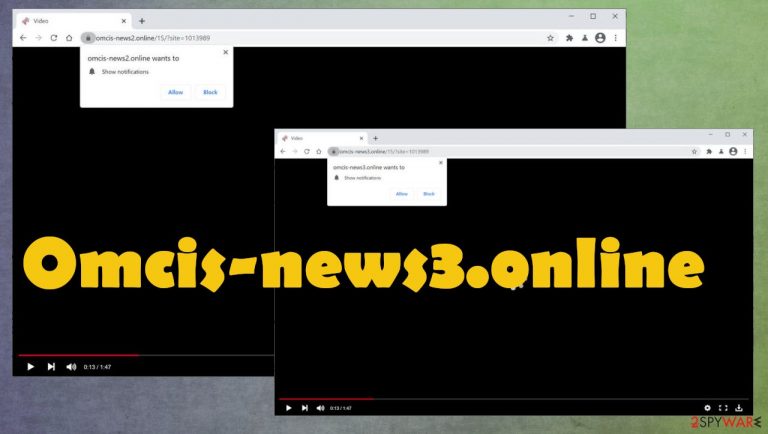This screenshot has width=768, height=434.
Task: Skip to next video in front window
Action: 305,408
